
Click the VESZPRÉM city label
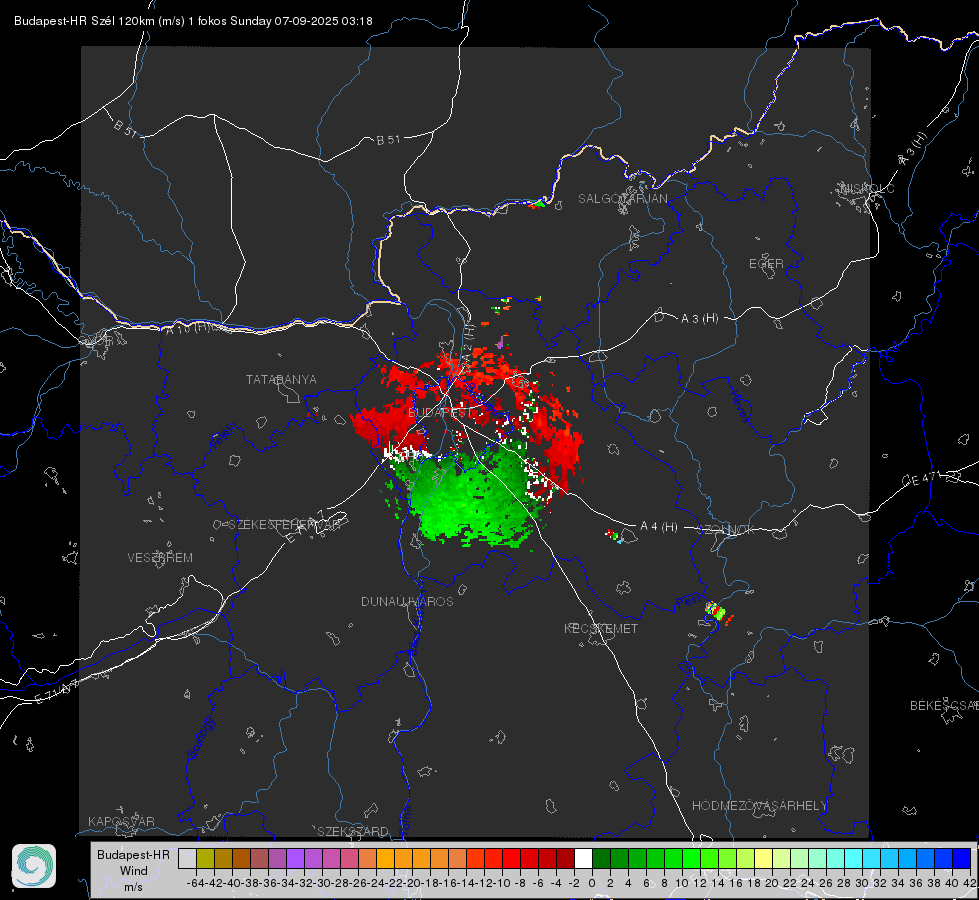(x=160, y=558)
